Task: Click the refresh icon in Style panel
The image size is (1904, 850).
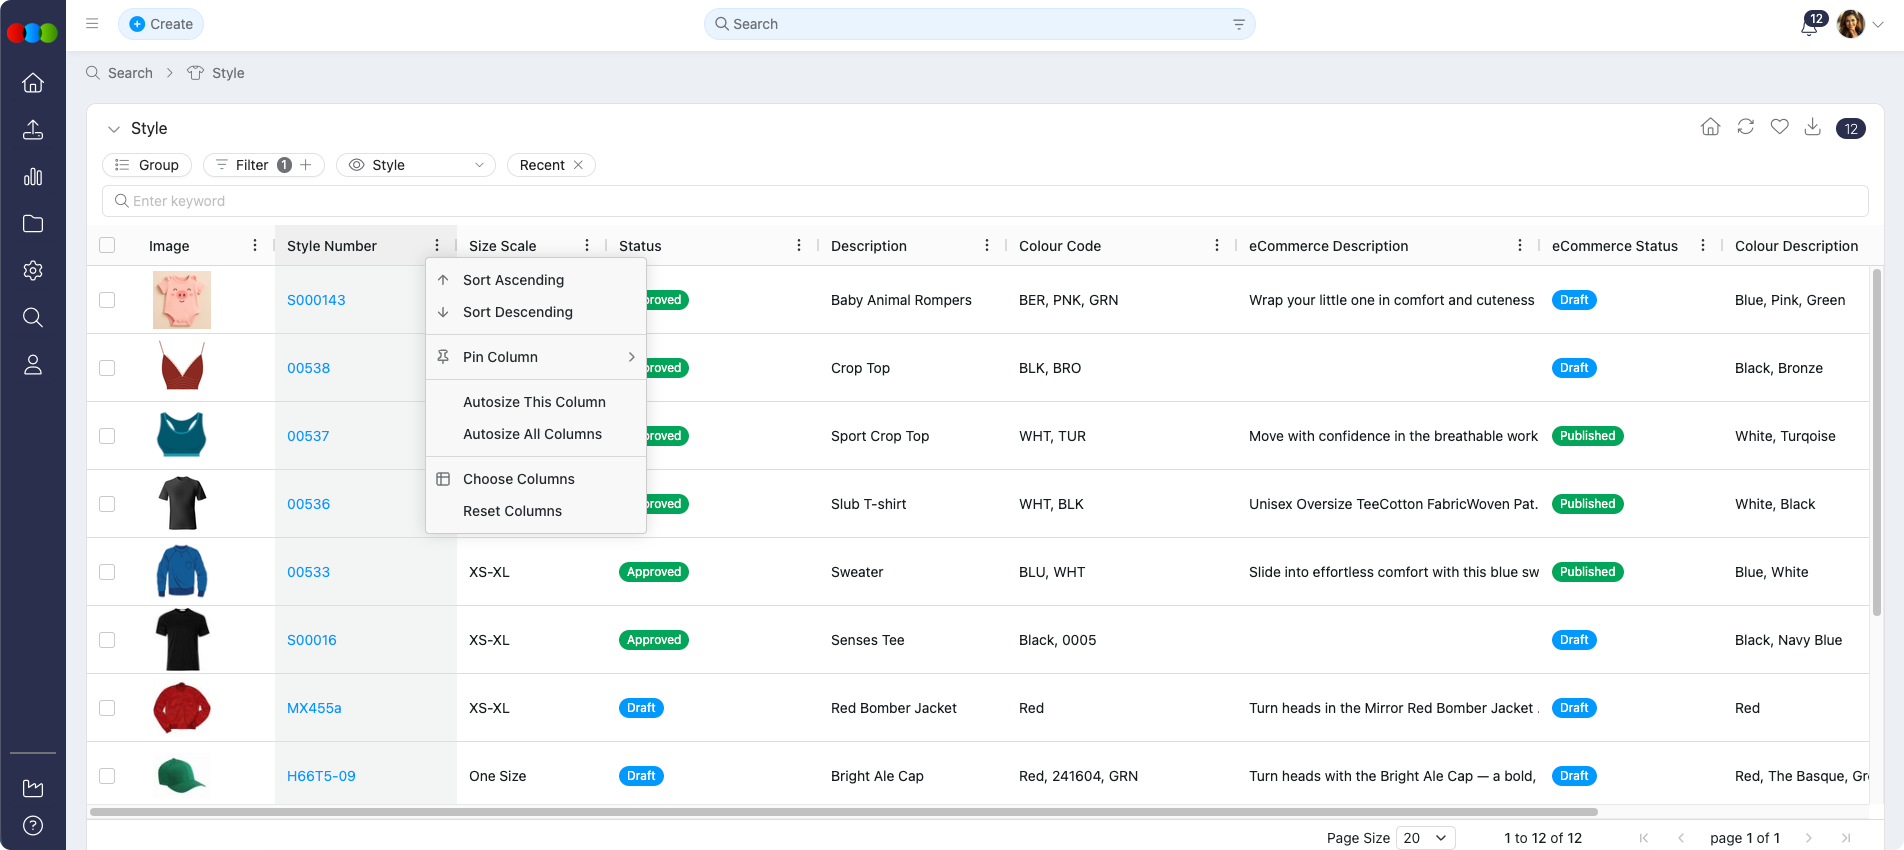Action: pyautogui.click(x=1745, y=127)
